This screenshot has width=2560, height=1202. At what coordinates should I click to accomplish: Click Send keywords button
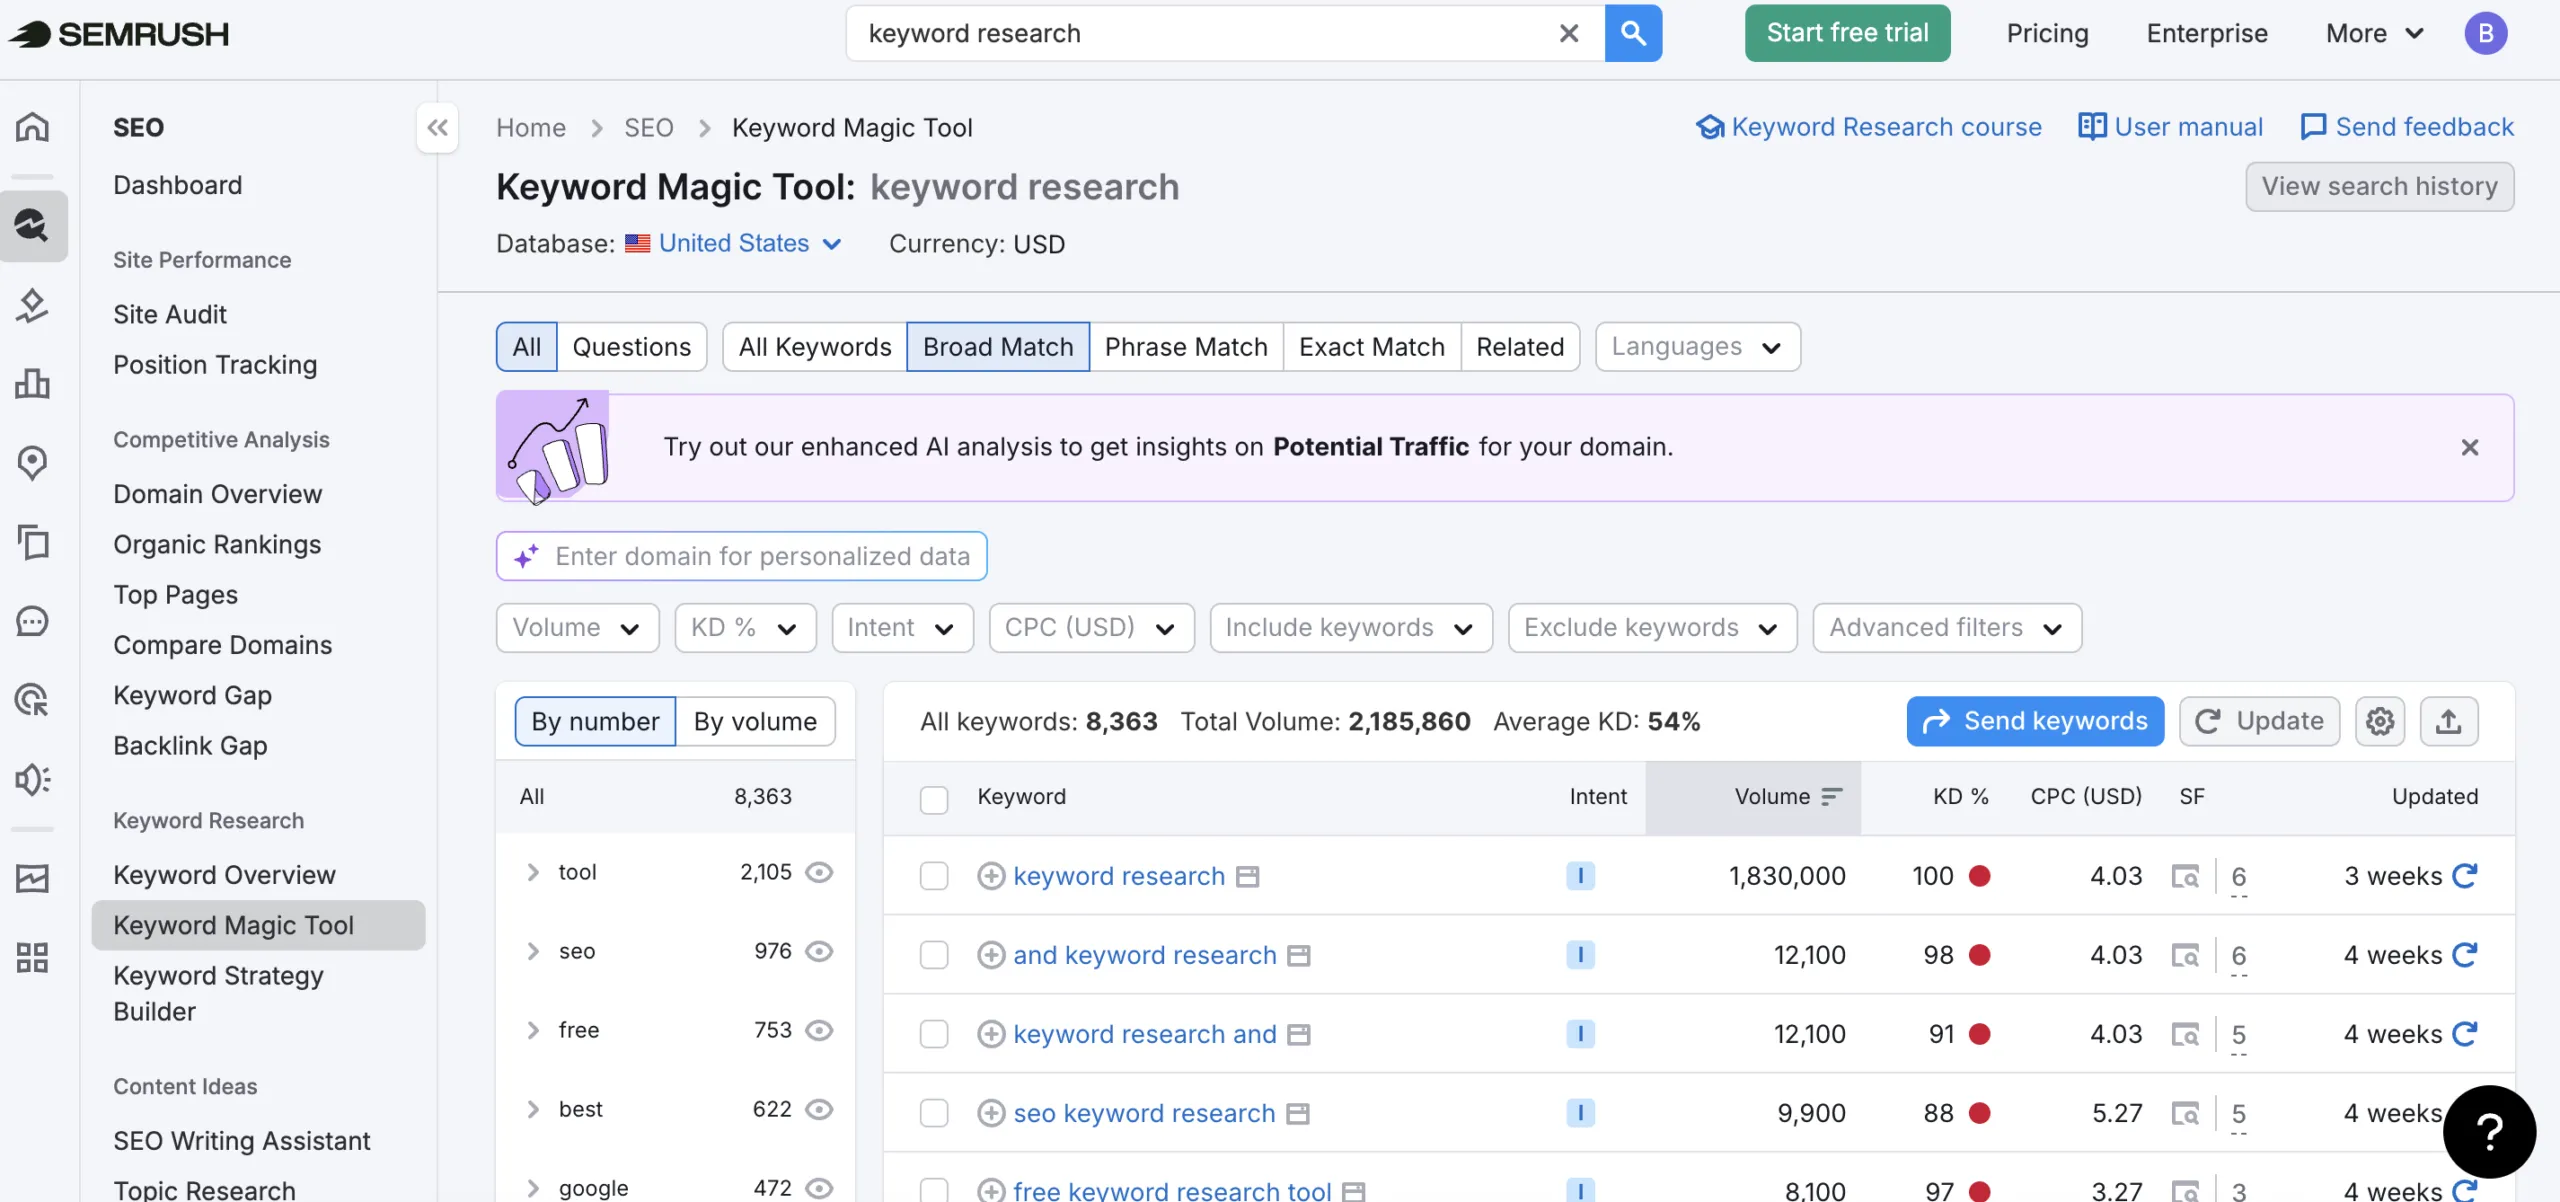2035,721
